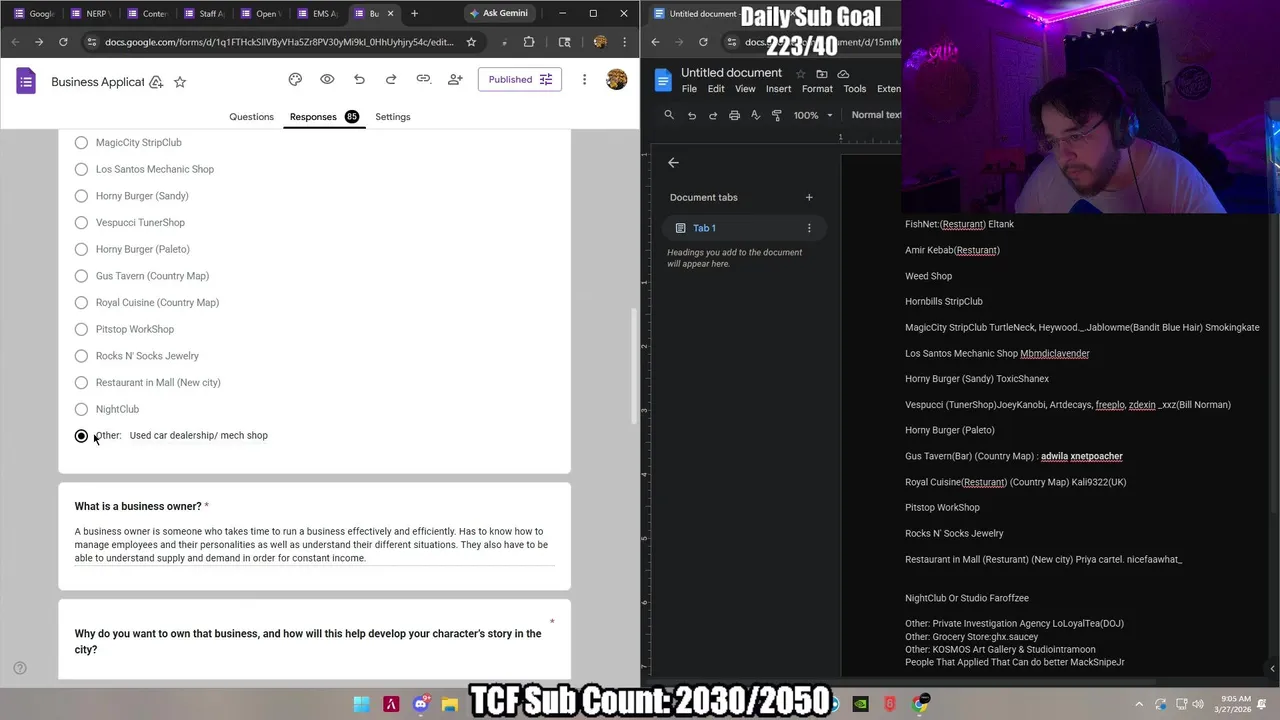Undo last change in Google Forms
1280x720 pixels.
[359, 79]
